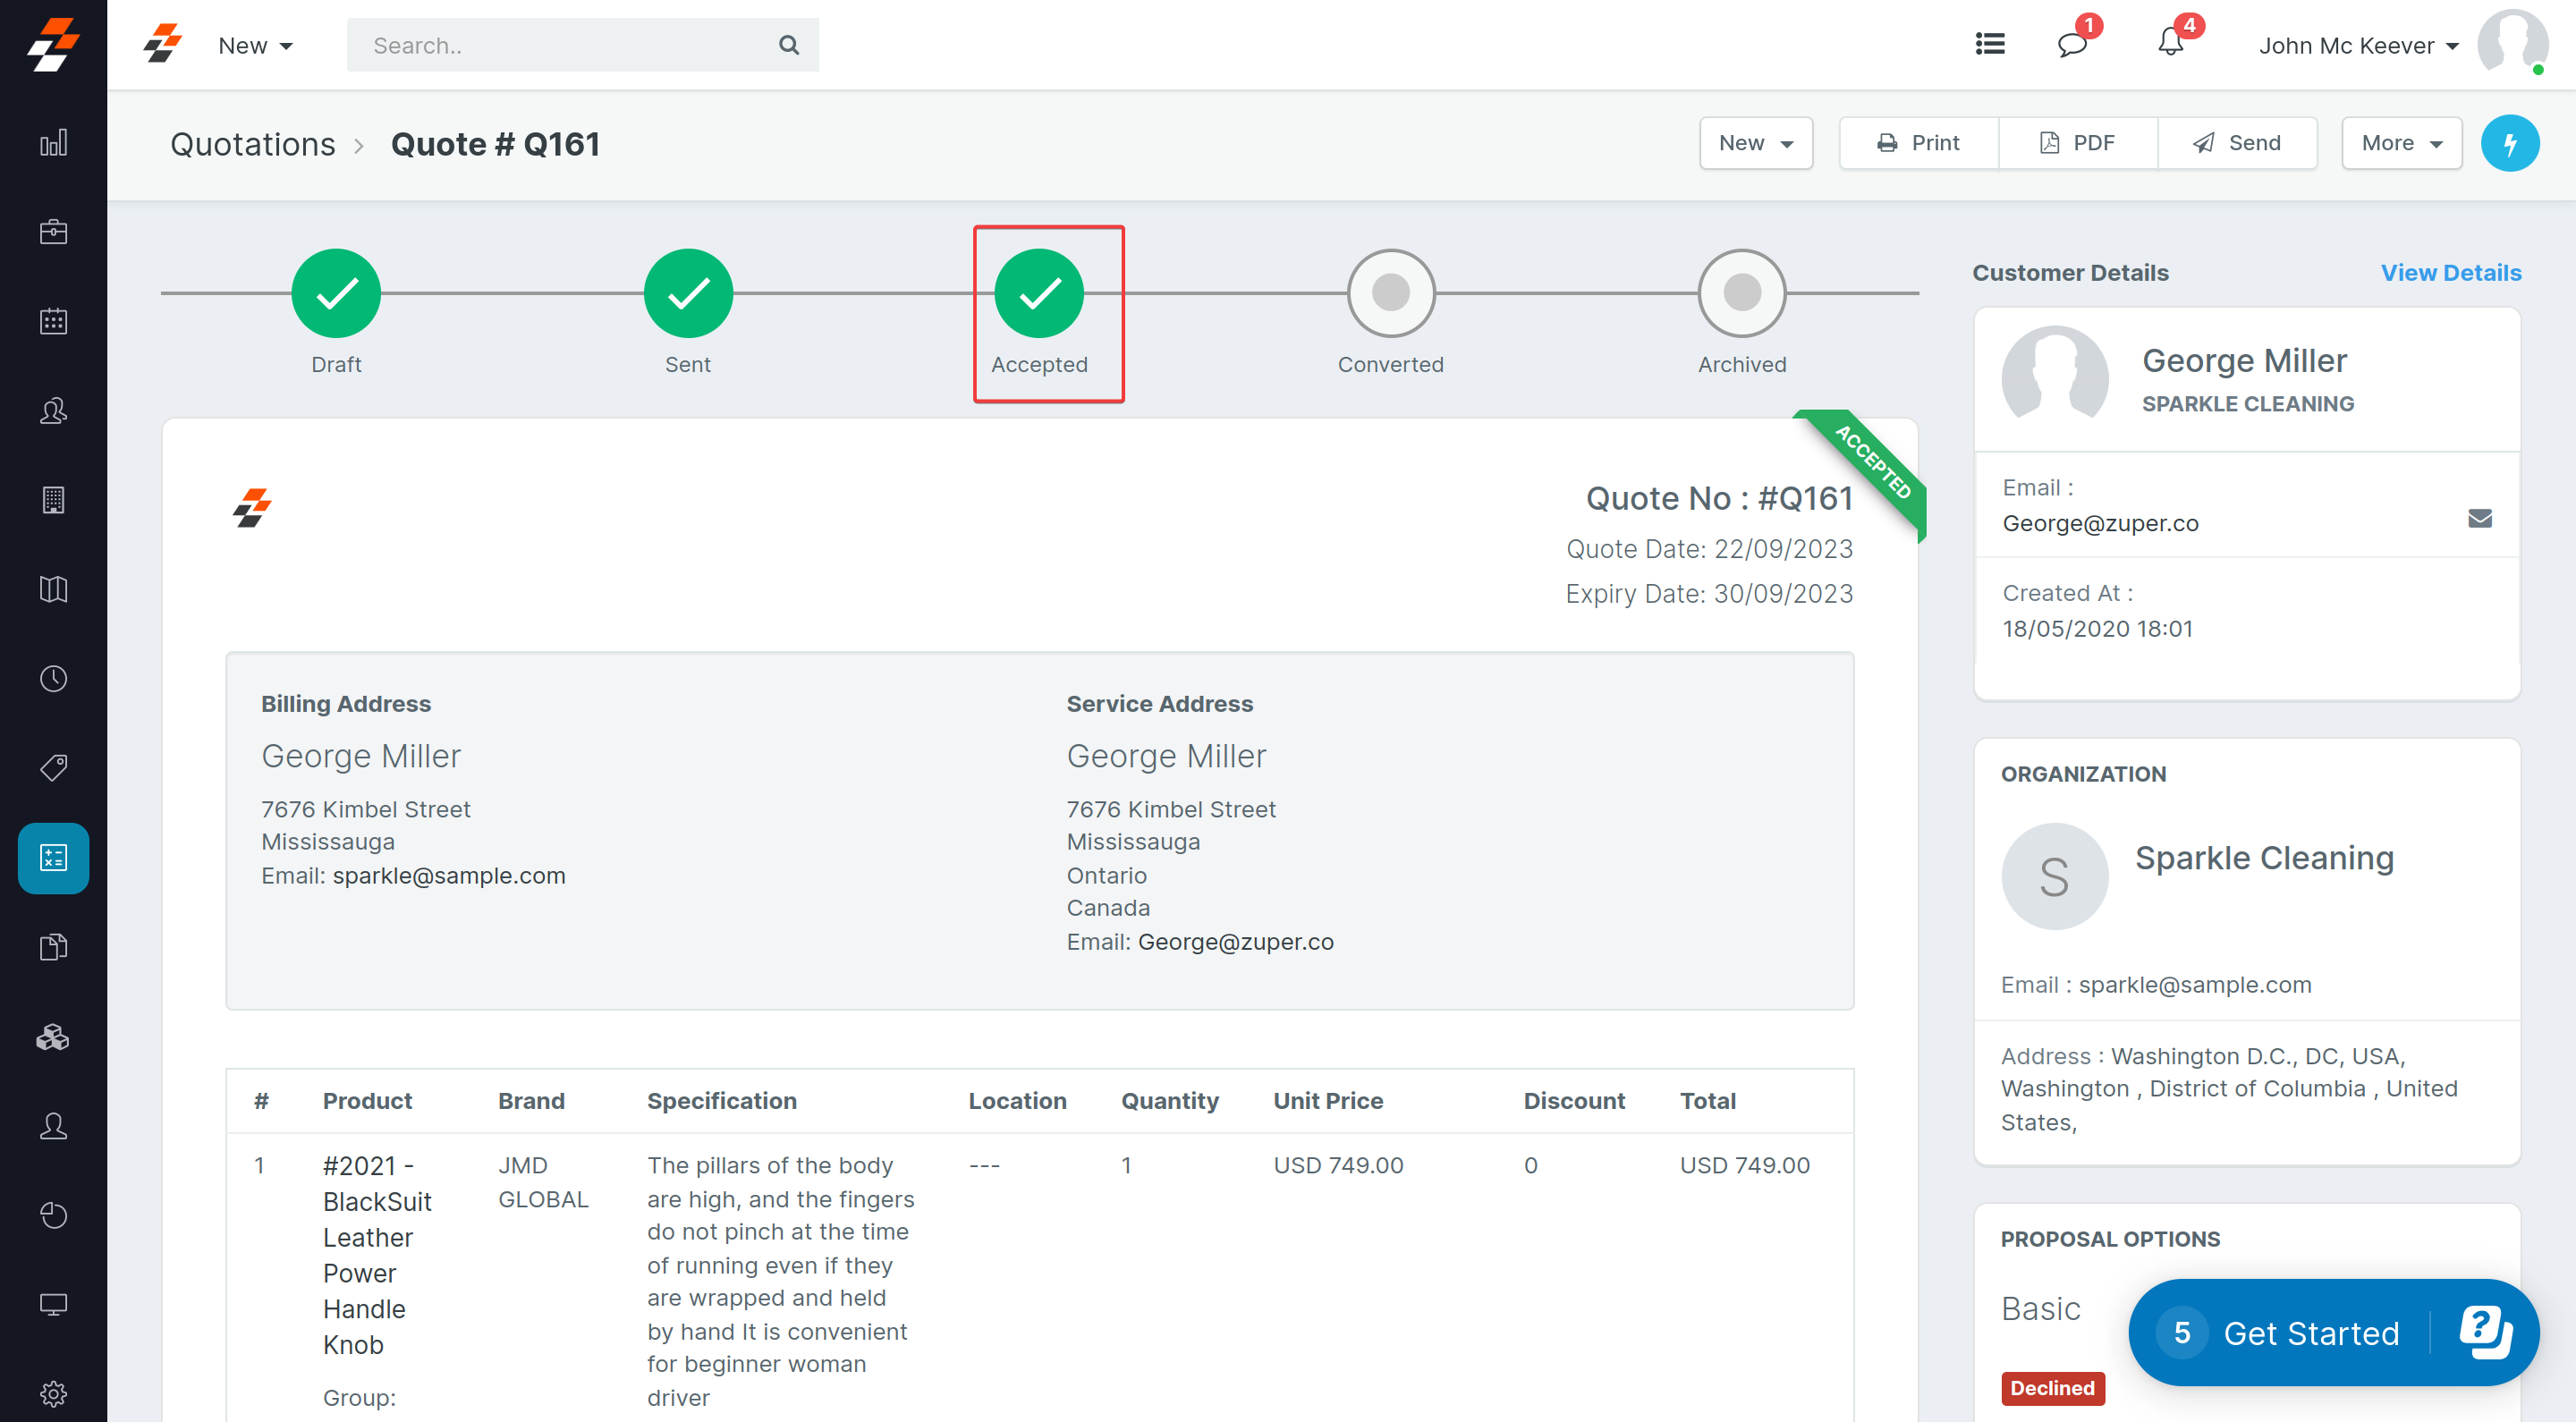Click the View Details link
The height and width of the screenshot is (1422, 2576).
coord(2450,272)
